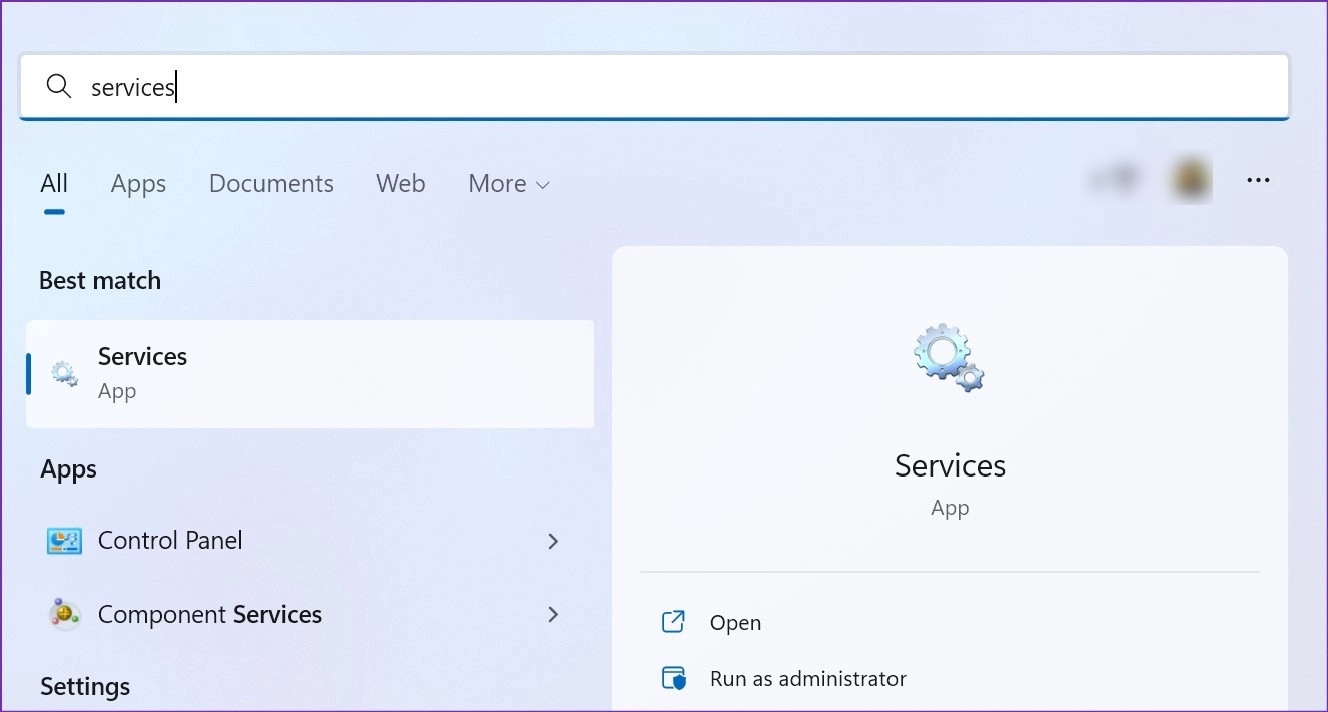
Task: Run Services as administrator
Action: pyautogui.click(x=809, y=677)
